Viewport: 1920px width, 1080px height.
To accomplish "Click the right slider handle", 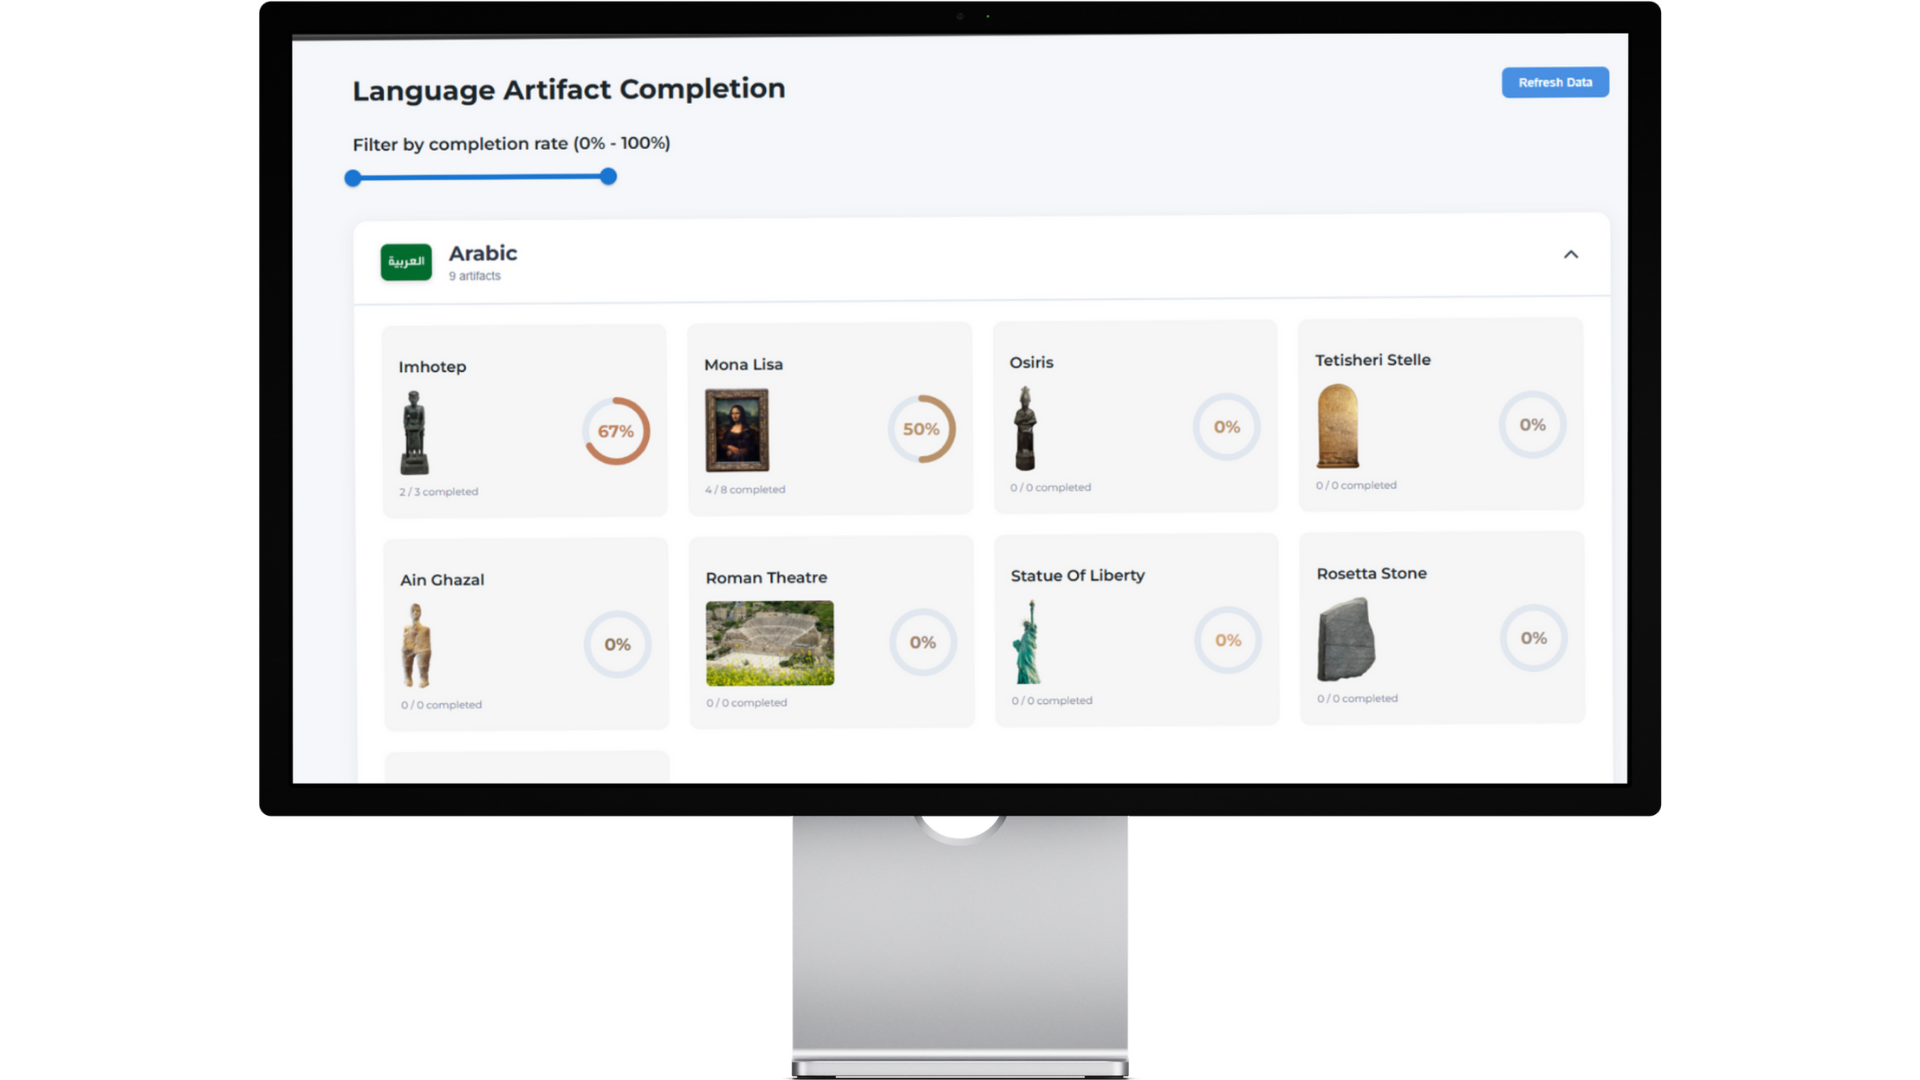I will (x=608, y=177).
